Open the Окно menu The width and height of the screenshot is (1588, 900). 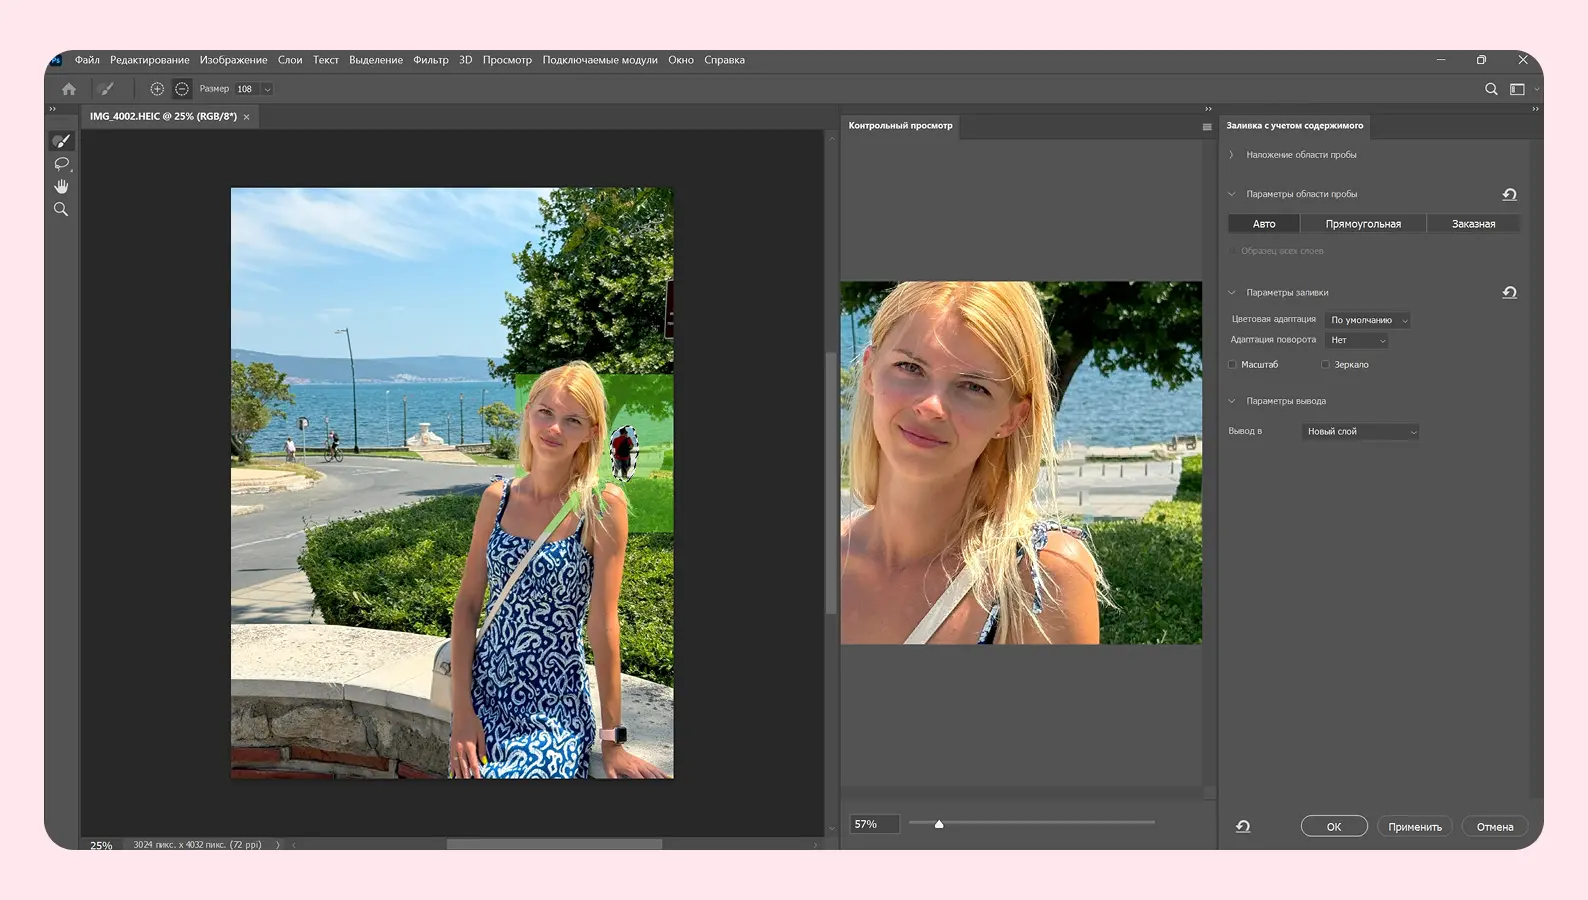[x=681, y=60]
